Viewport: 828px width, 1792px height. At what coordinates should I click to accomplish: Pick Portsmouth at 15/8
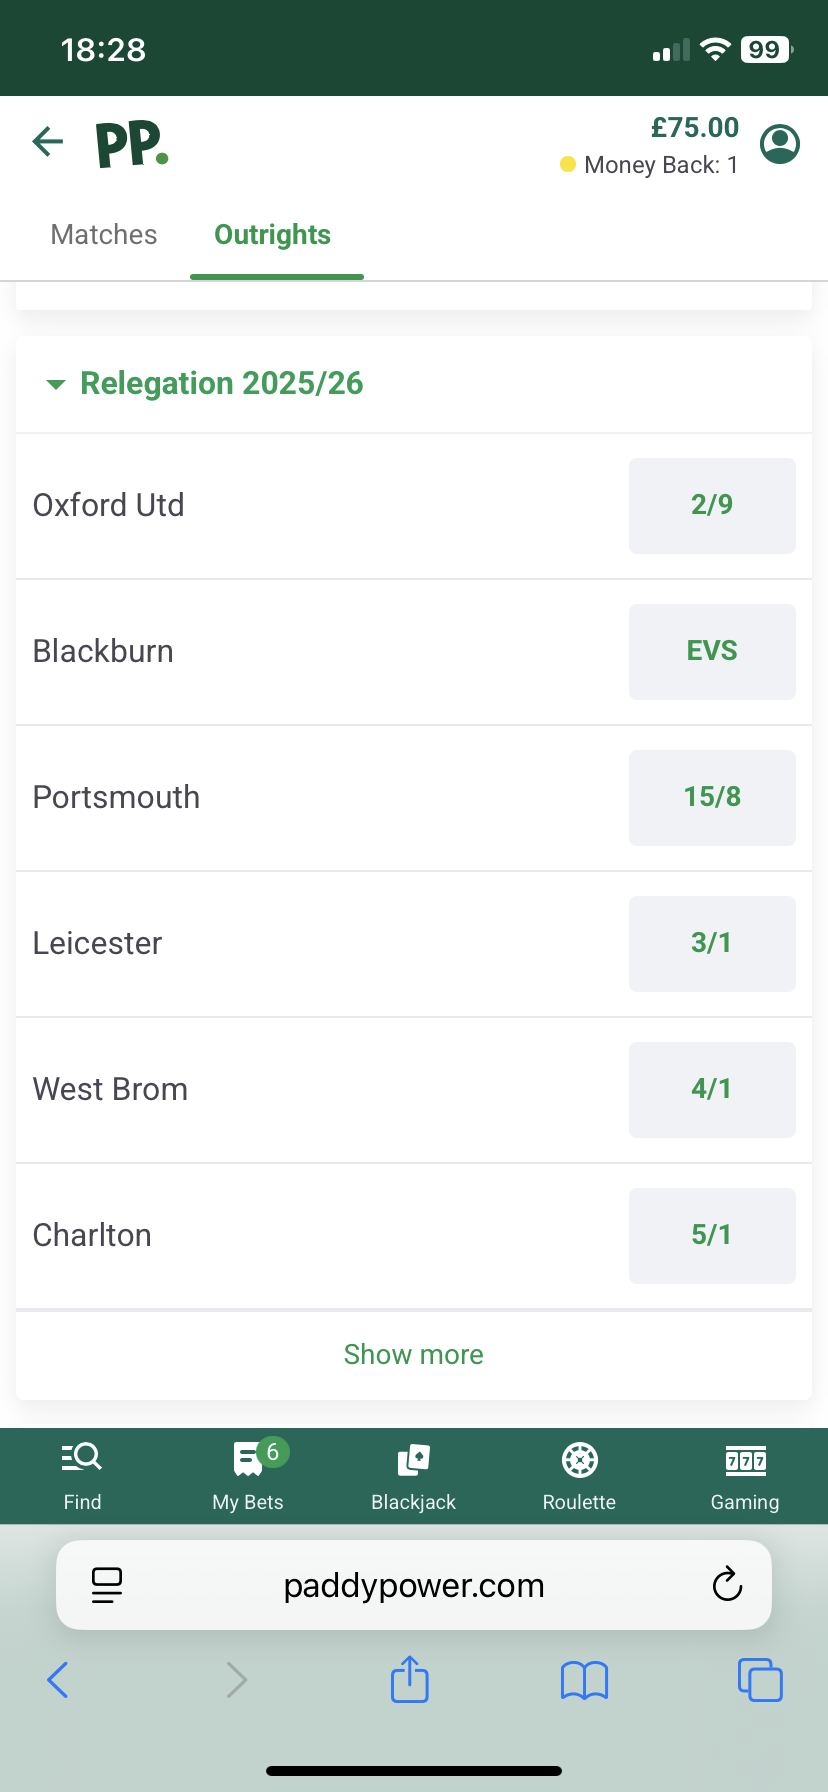pos(712,797)
